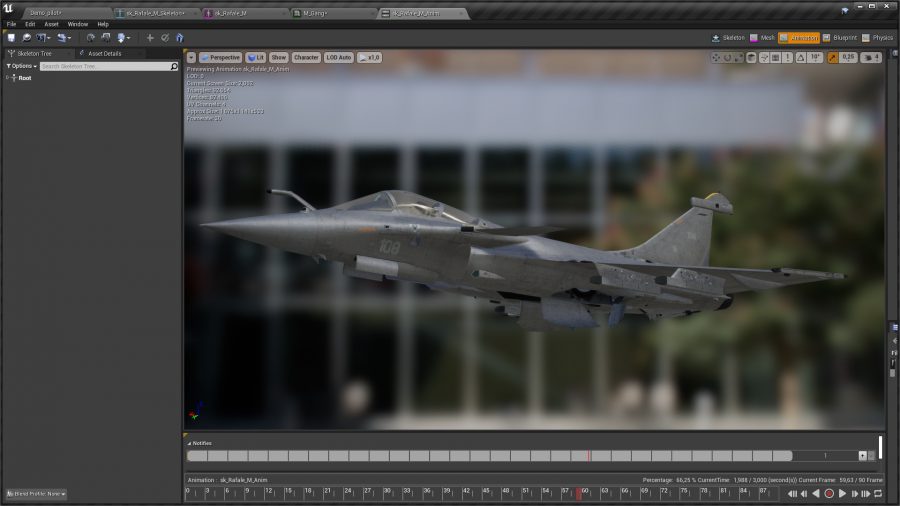The image size is (900, 506).
Task: Click the Animation mode button
Action: [798, 38]
